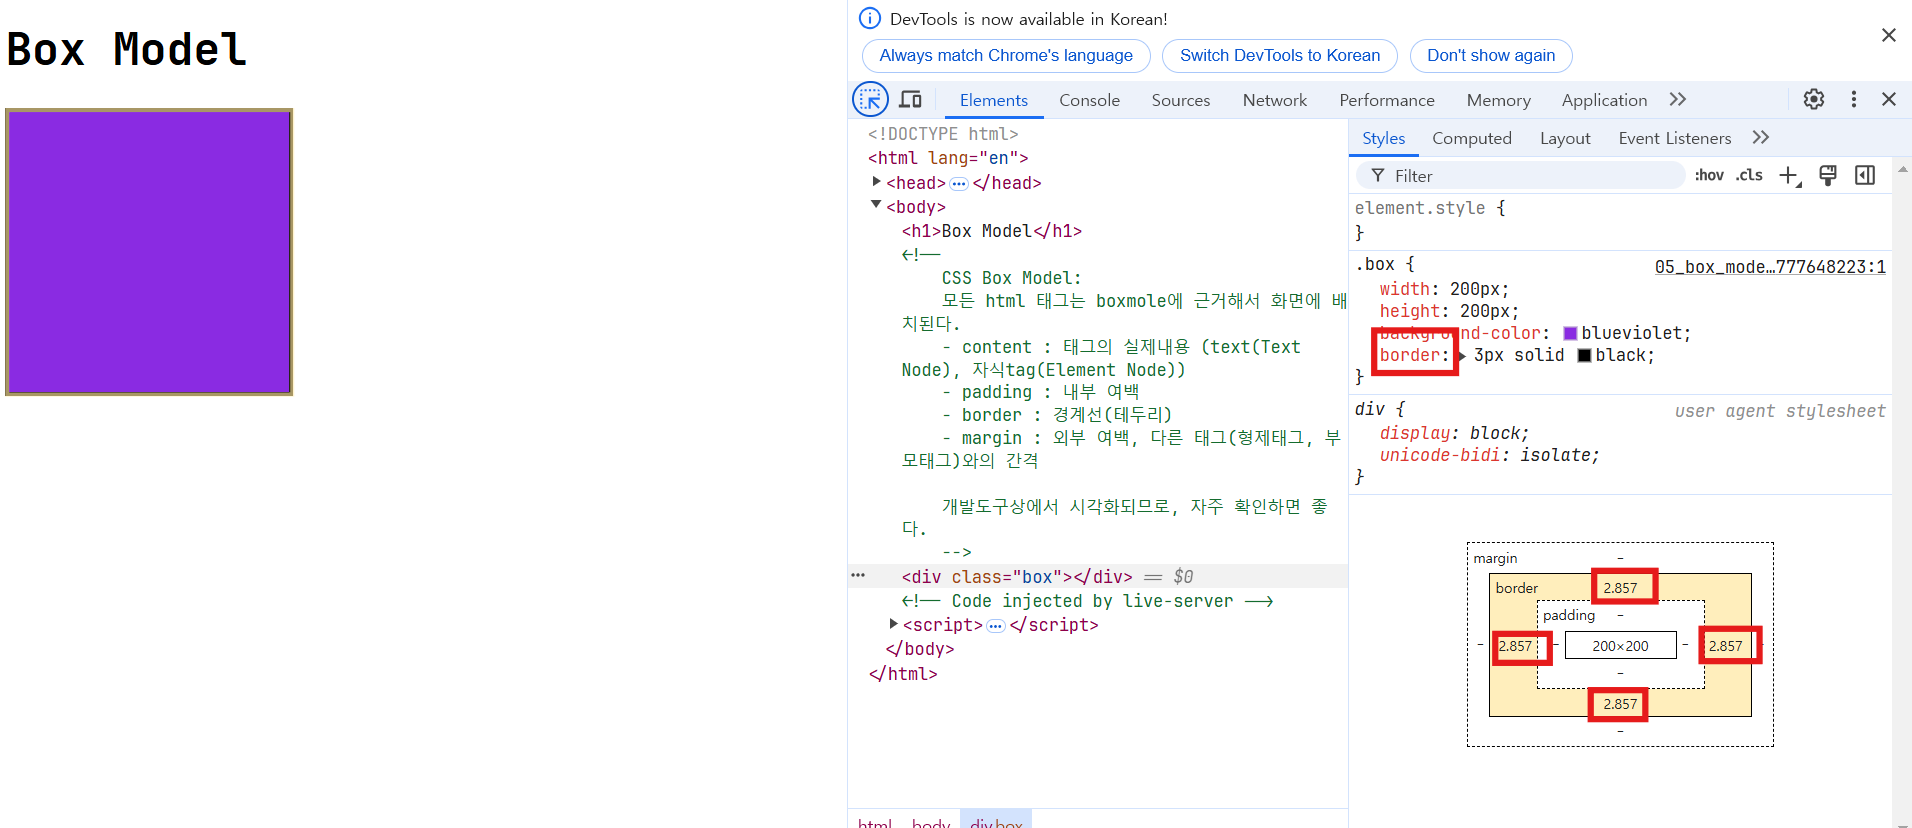Toggle the .cls class editor button
The width and height of the screenshot is (1912, 828).
1749,175
